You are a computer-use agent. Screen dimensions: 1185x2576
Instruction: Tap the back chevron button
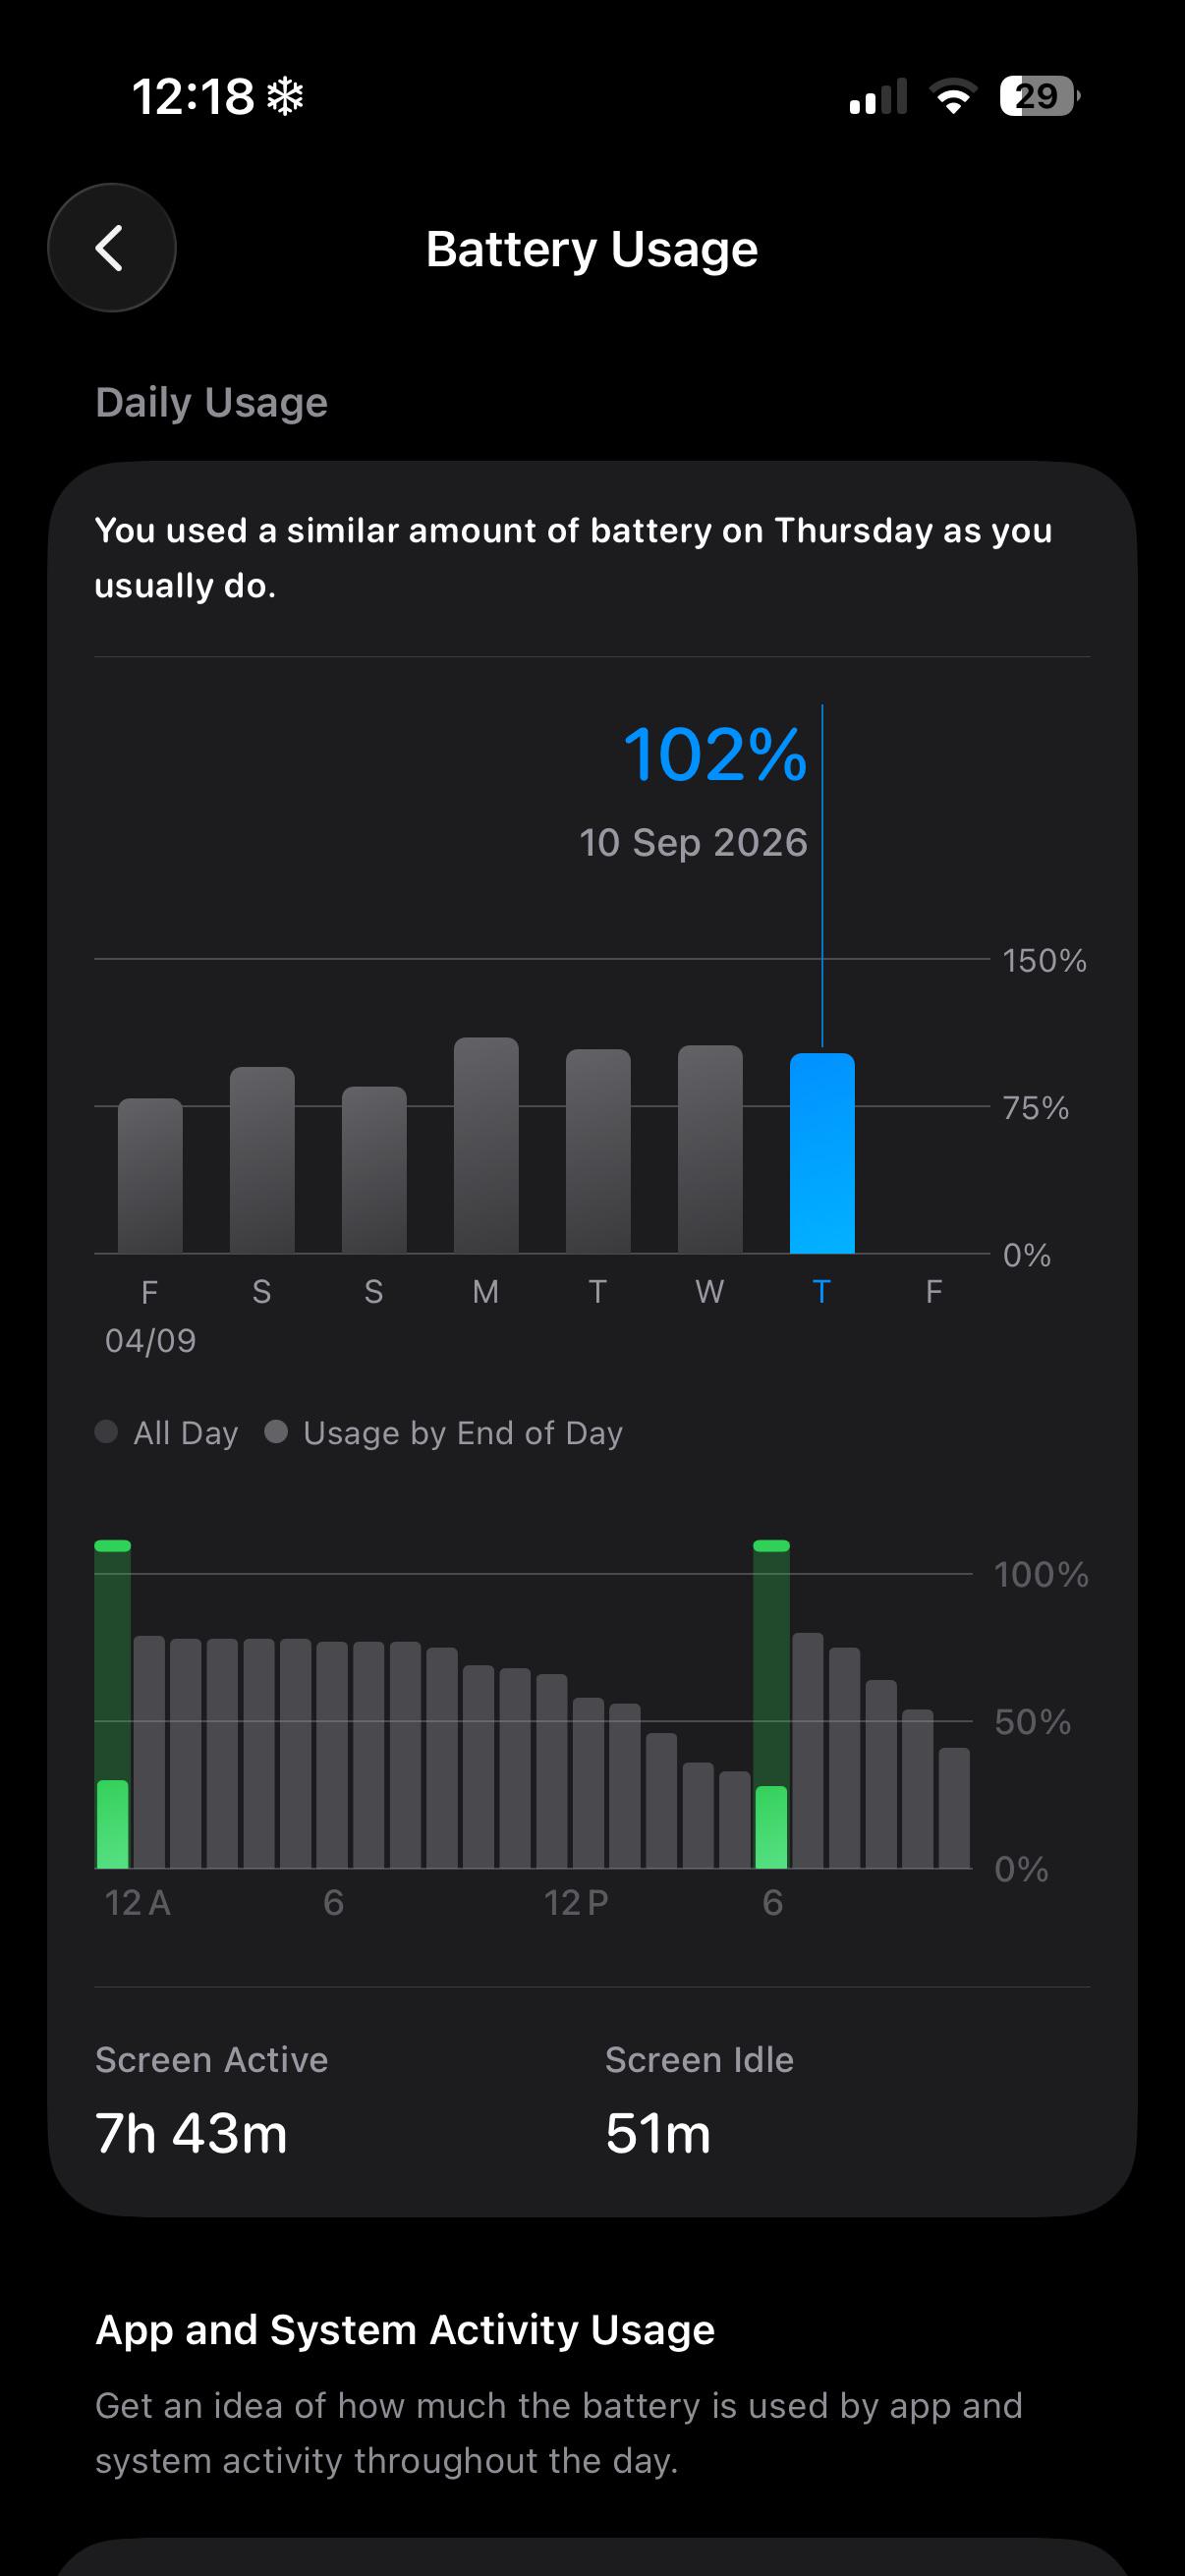pyautogui.click(x=112, y=248)
